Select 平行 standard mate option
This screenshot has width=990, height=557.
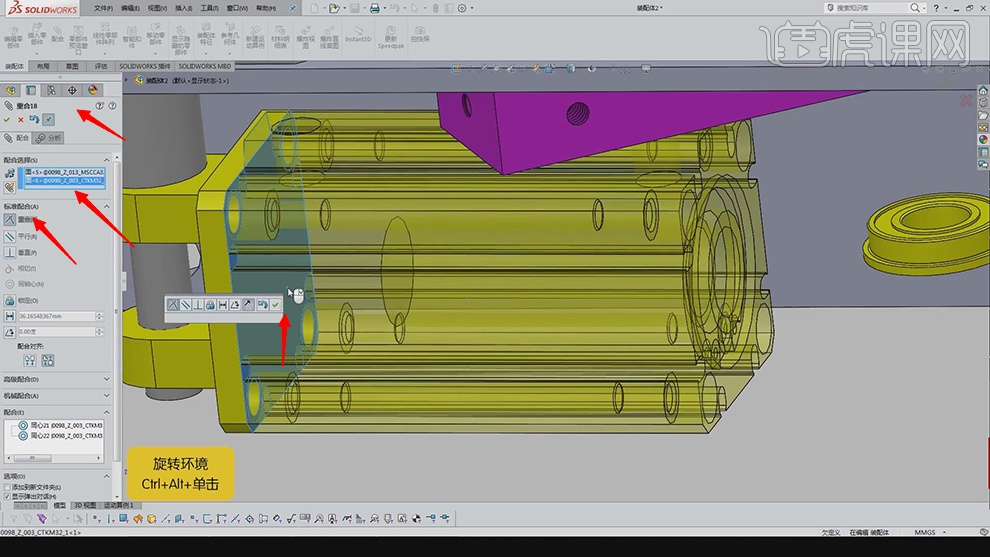tap(27, 236)
